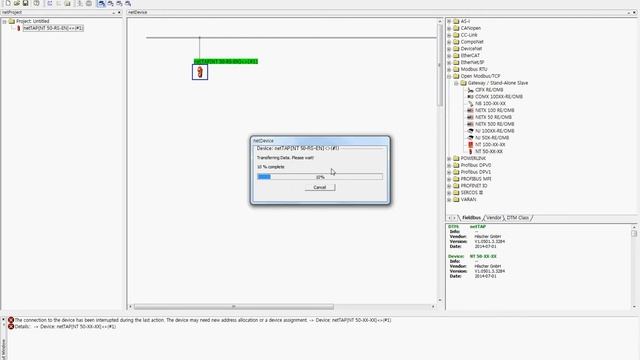Cancel the data transfer dialog
Screen dimensions: 640x360
(320, 187)
